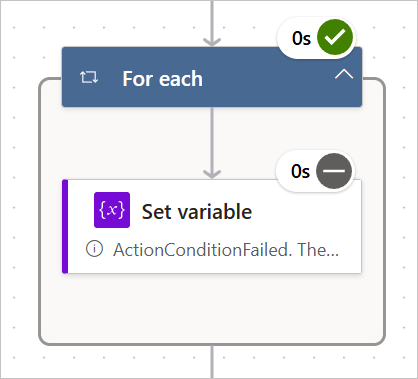
Task: Click the arrowhead entering the For each header
Action: (212, 42)
